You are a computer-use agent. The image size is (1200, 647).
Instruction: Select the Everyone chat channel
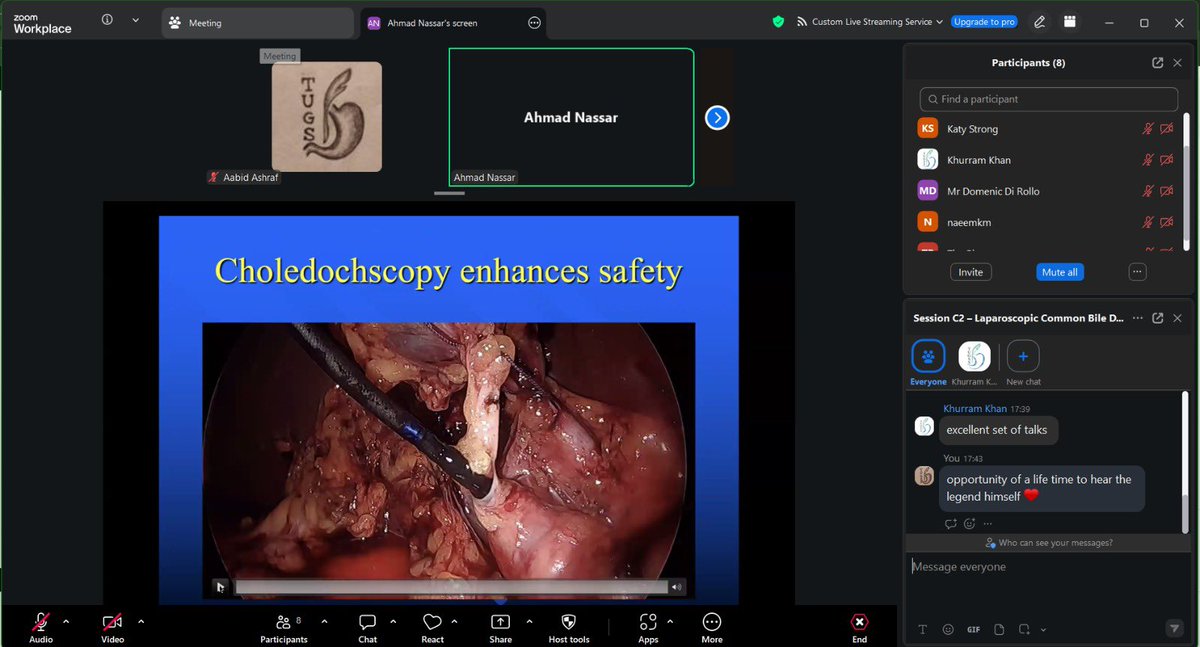[x=928, y=363]
